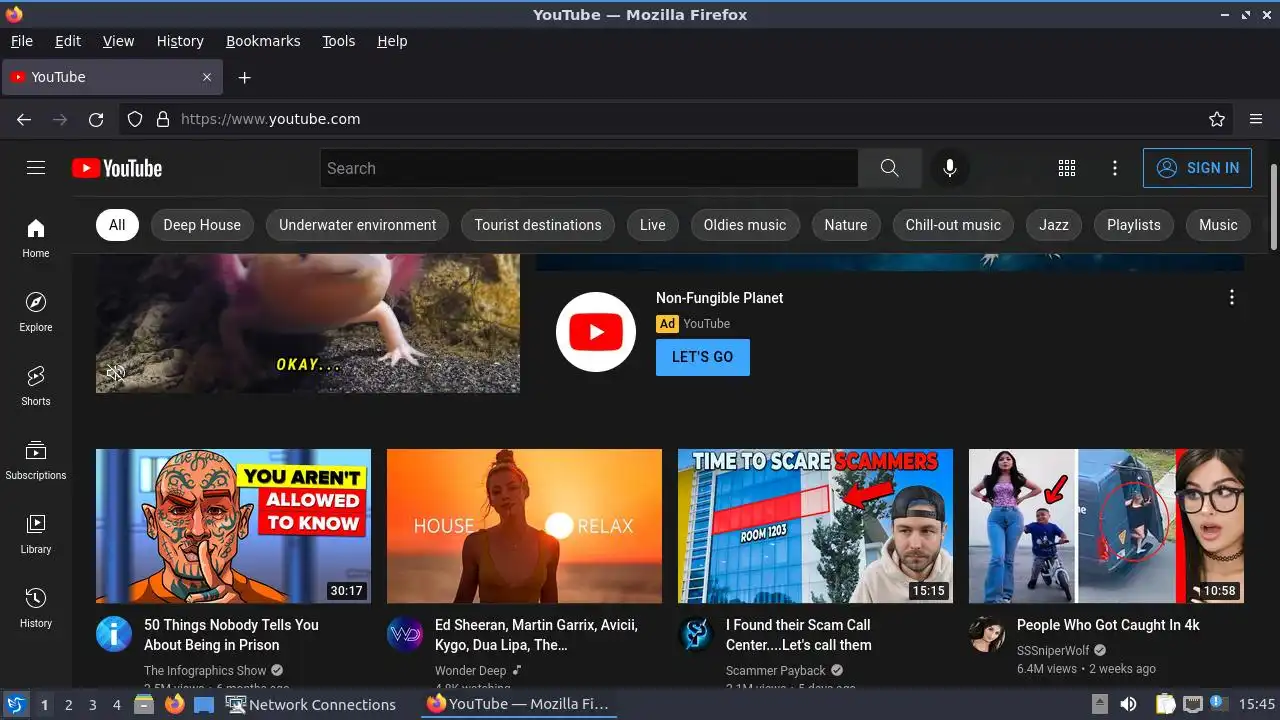Open Library in sidebar
The image size is (1280, 720).
36,534
